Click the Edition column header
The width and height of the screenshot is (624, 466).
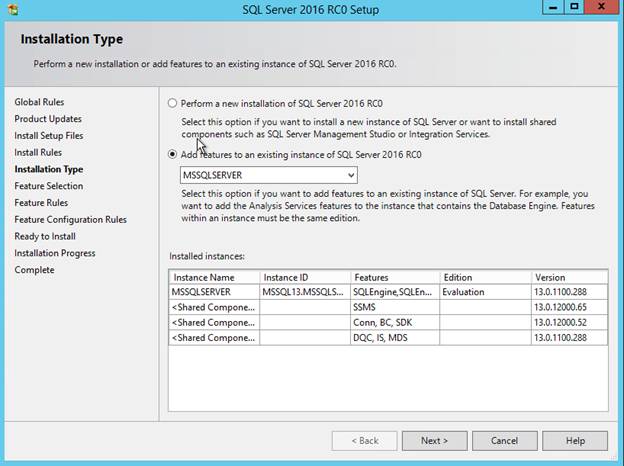coord(485,277)
